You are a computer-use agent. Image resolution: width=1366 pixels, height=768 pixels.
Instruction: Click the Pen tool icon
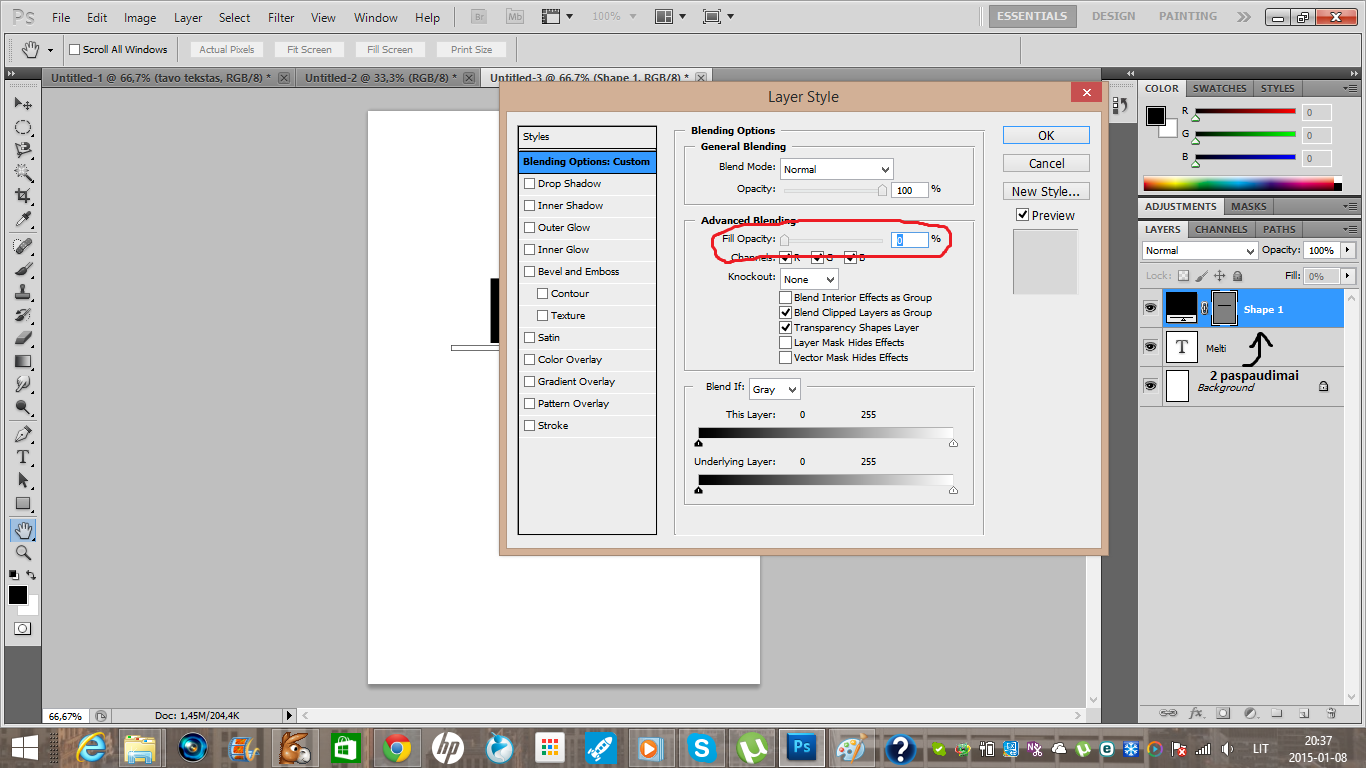[22, 434]
